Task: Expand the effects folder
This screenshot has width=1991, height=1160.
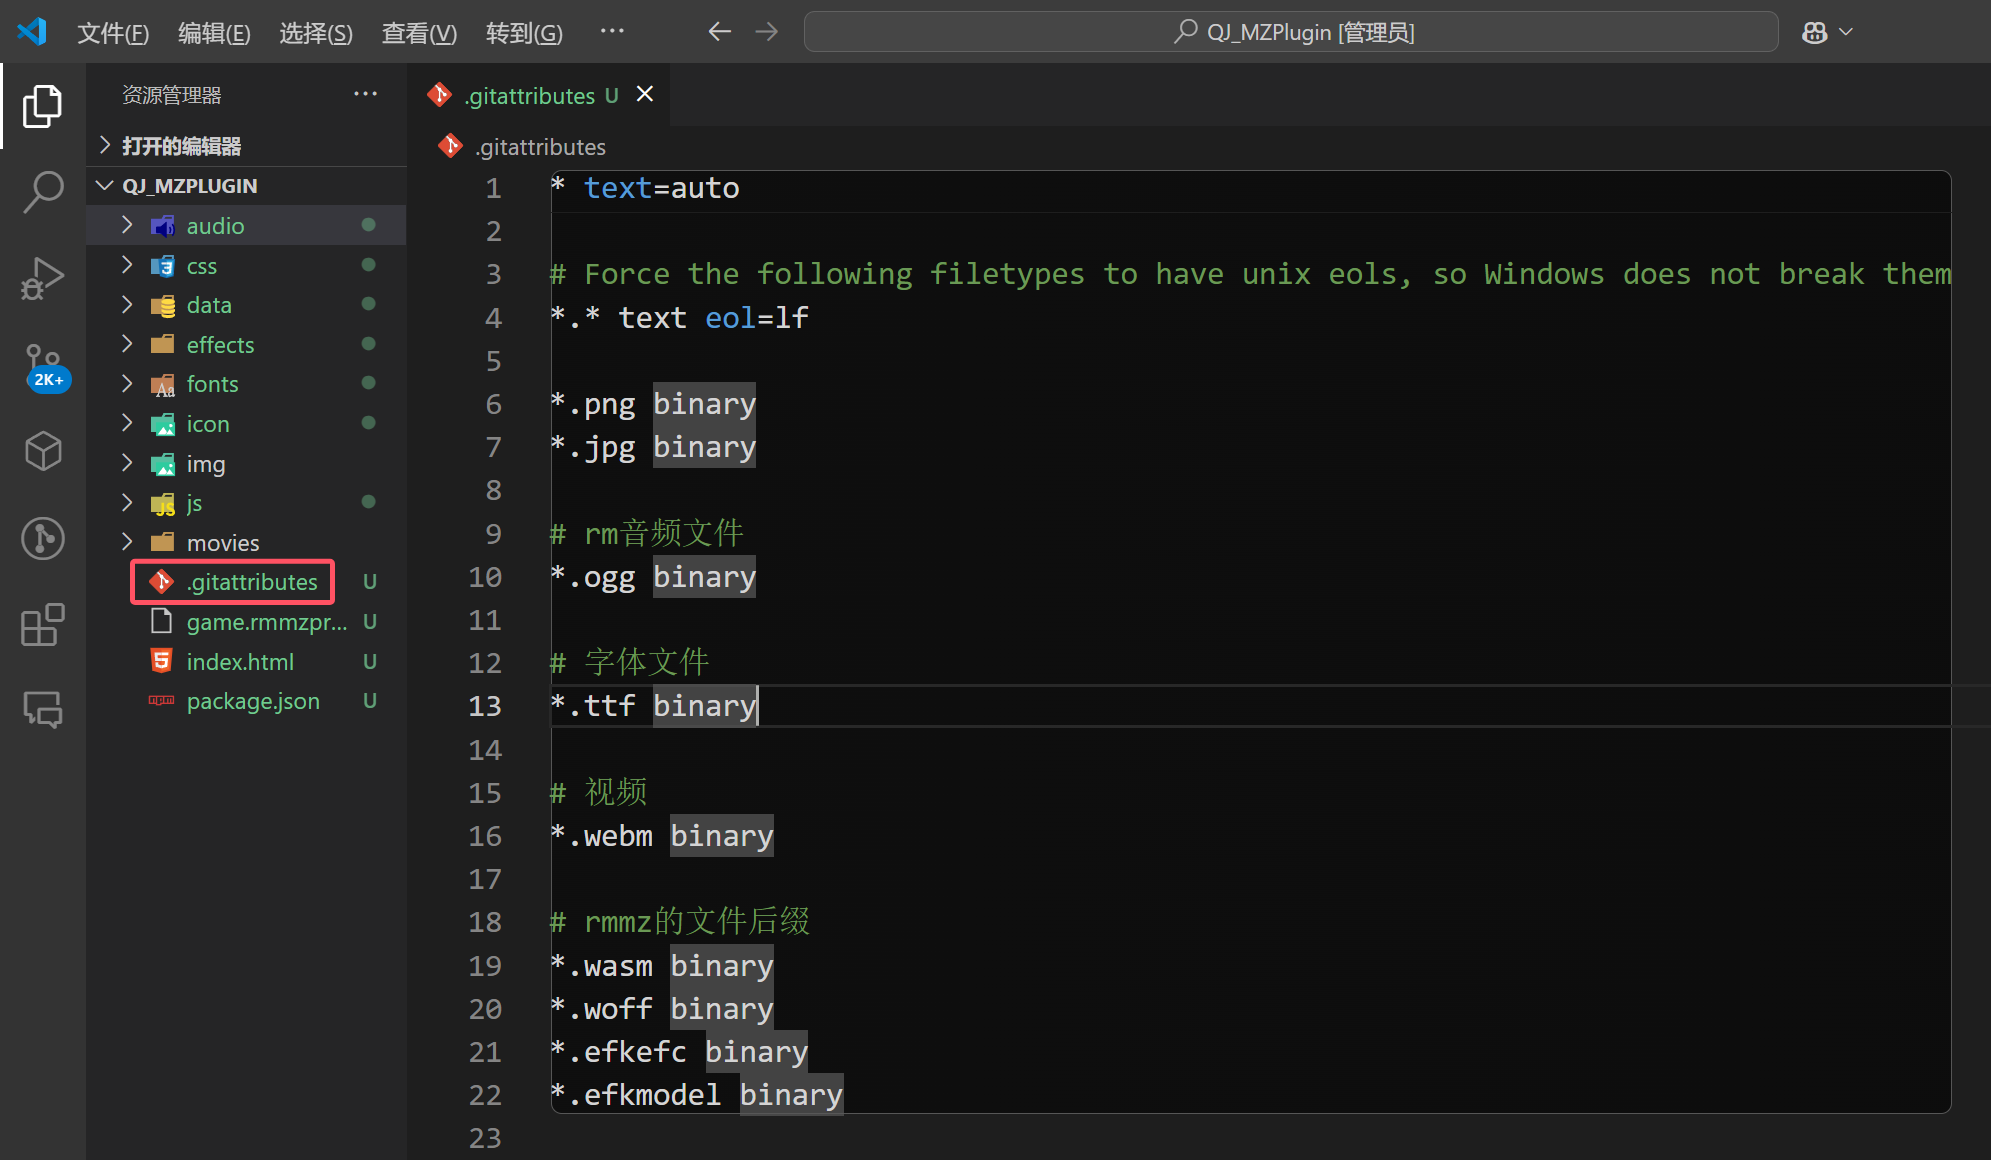Action: point(127,344)
